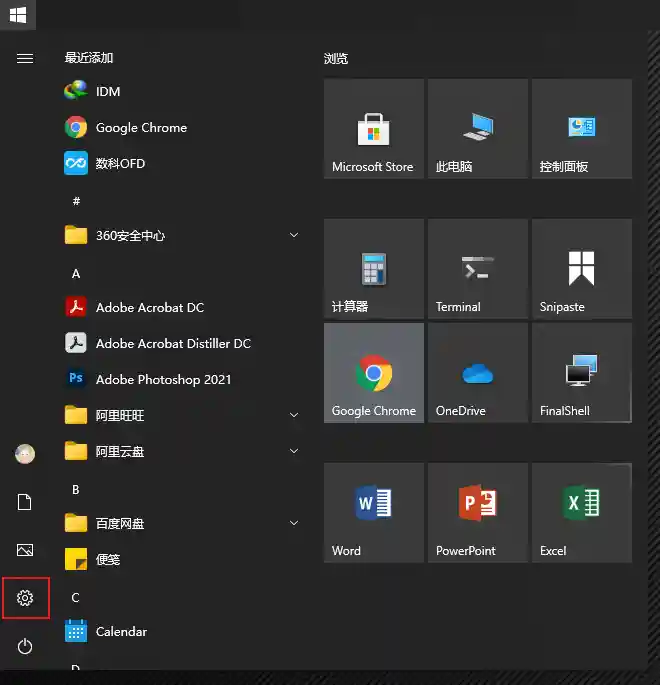Click the C alphabet index header
Viewport: 660px width, 685px height.
(76, 598)
